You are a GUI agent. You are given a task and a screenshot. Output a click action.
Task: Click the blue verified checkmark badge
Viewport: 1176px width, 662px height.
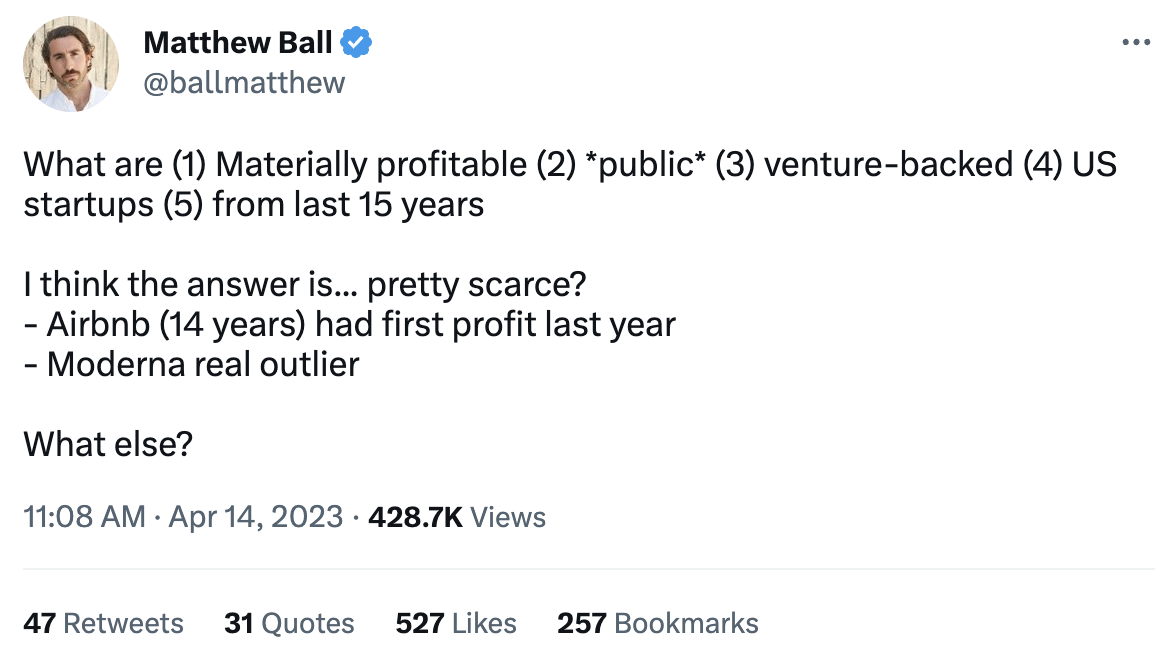tap(357, 42)
